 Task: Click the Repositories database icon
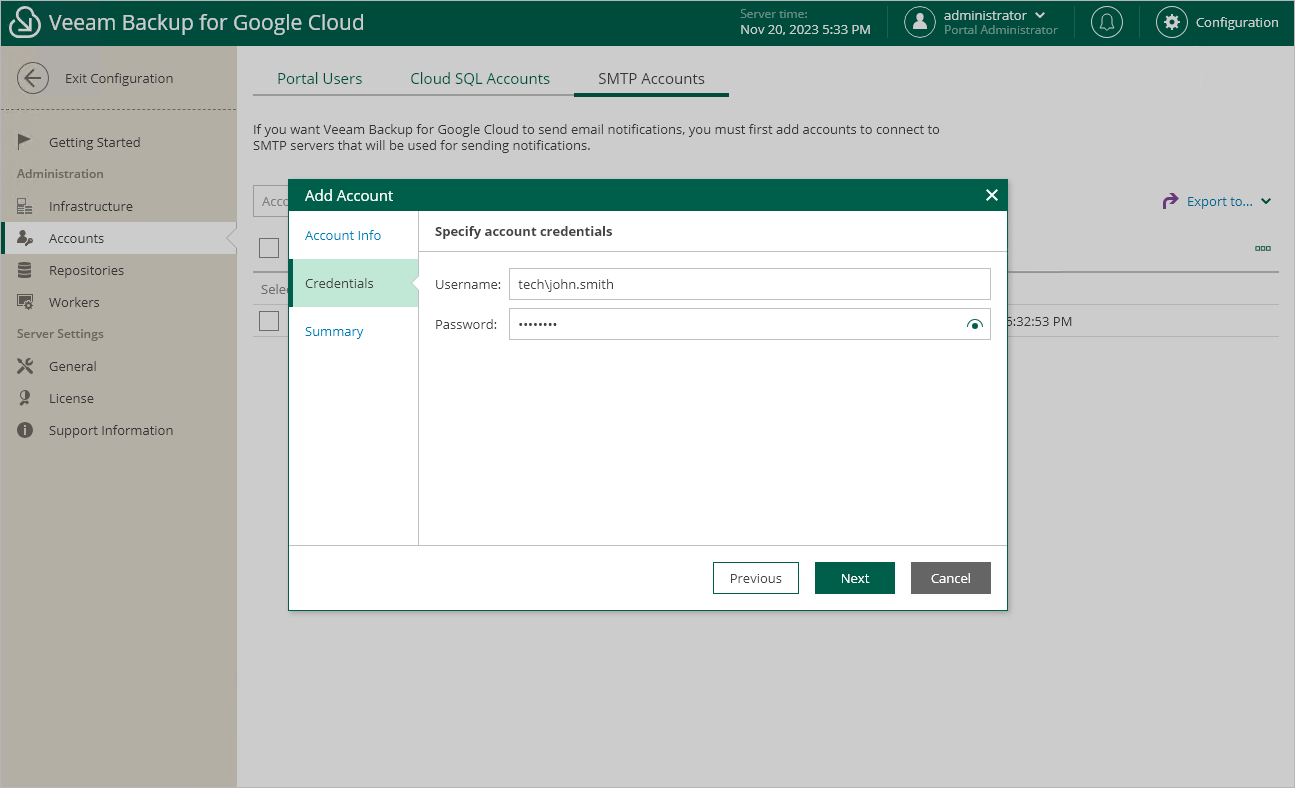click(25, 270)
